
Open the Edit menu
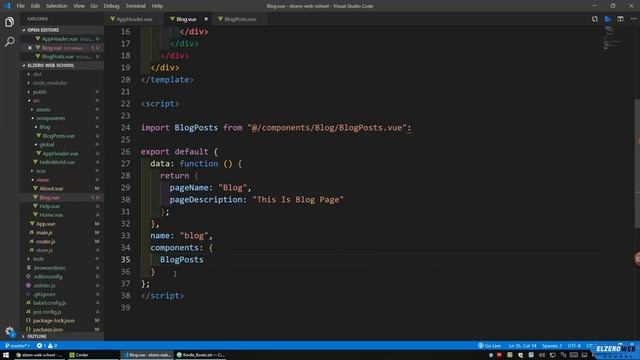coord(36,6)
